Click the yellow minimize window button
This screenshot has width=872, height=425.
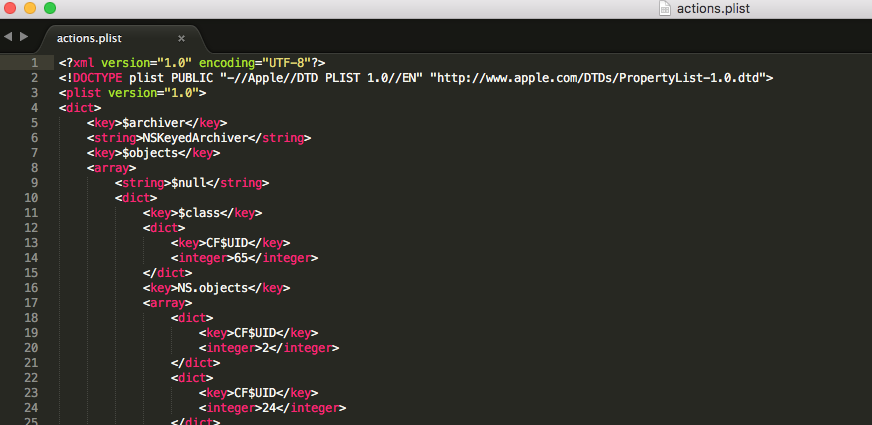[x=30, y=8]
